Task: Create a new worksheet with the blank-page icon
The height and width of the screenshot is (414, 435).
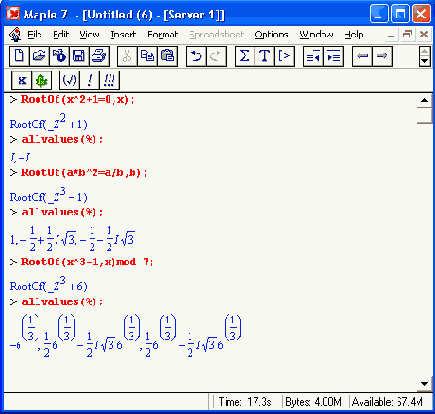Action: [19, 56]
